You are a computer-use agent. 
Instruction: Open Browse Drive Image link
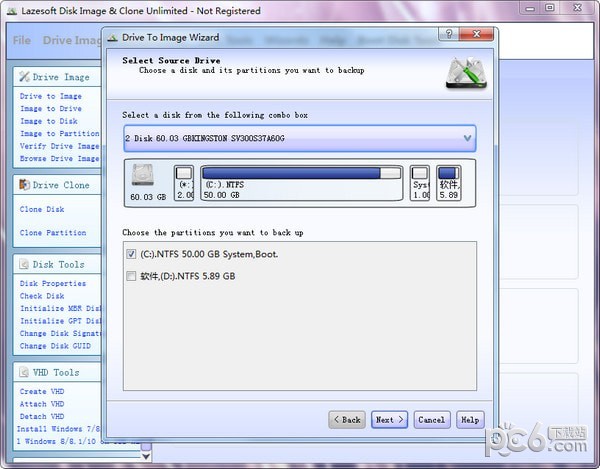[59, 159]
